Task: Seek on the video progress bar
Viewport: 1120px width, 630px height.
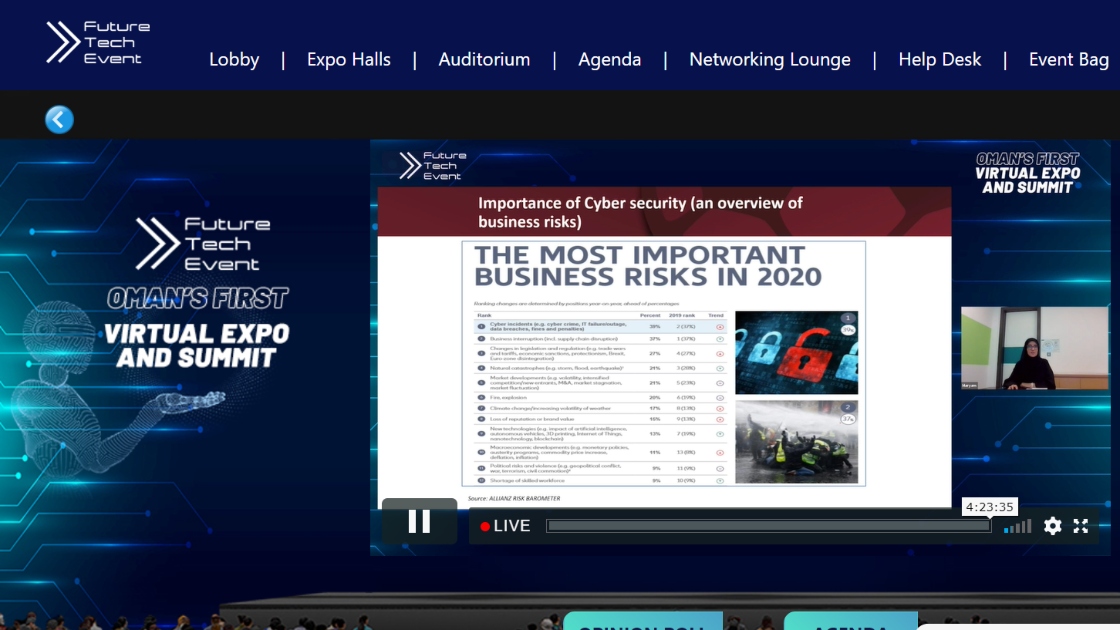Action: [x=767, y=526]
